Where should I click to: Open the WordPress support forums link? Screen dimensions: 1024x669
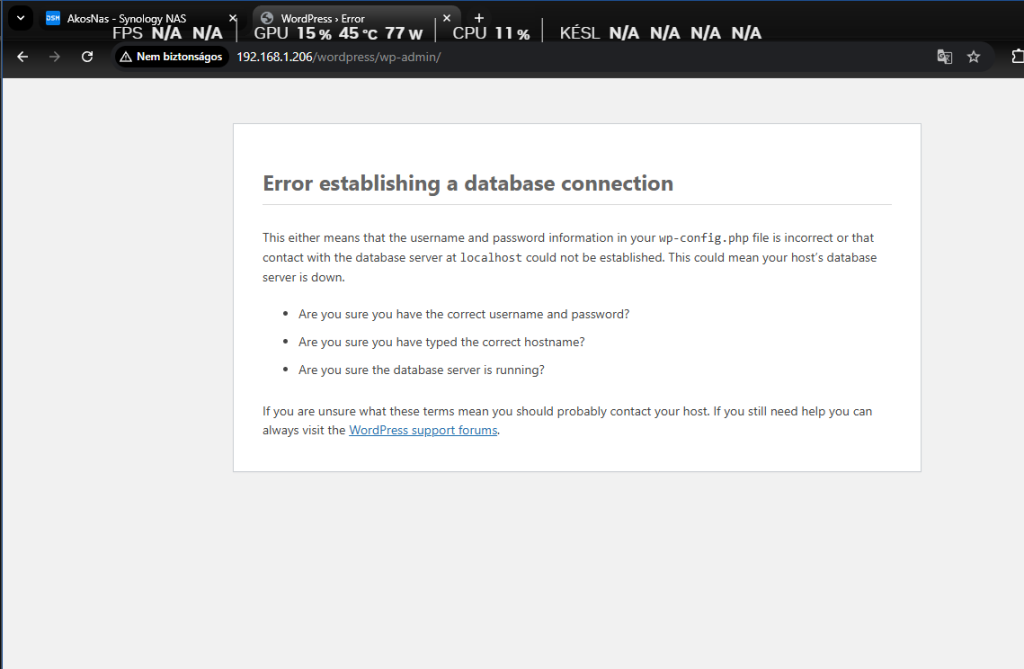422,430
